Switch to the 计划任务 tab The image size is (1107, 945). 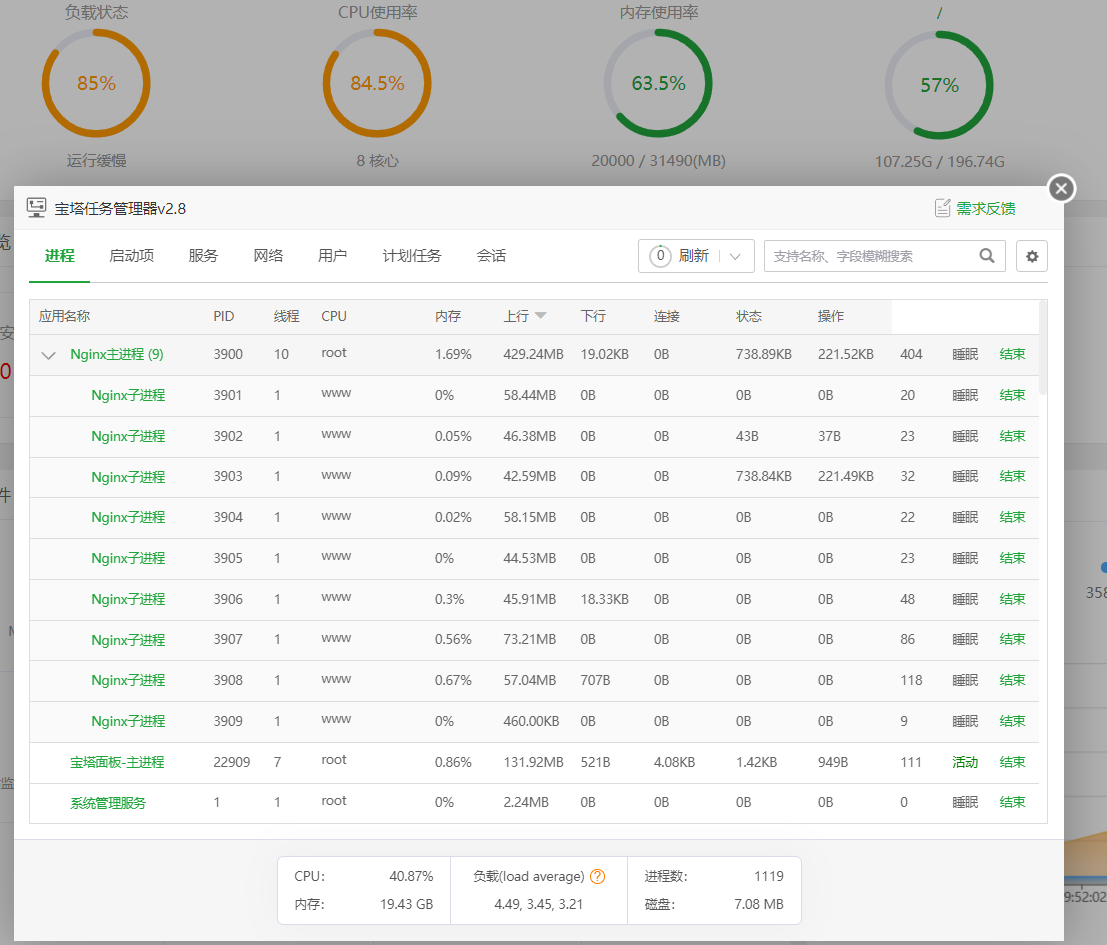point(412,255)
